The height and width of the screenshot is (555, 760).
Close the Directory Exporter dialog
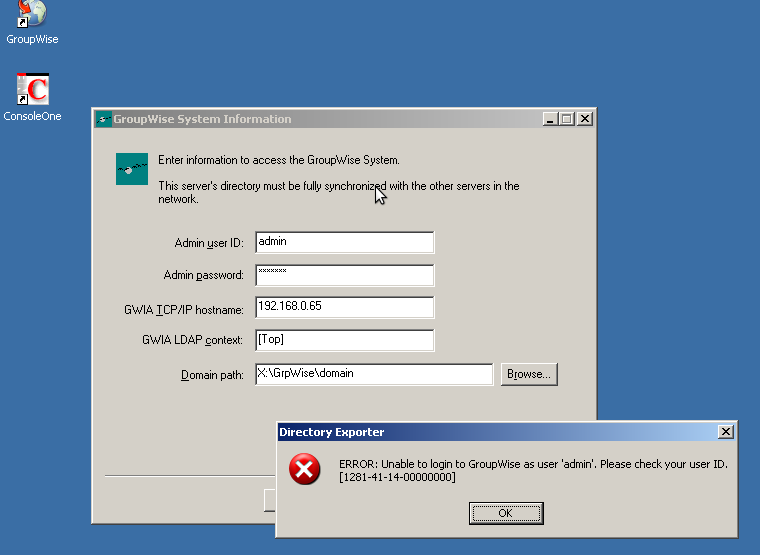(726, 431)
